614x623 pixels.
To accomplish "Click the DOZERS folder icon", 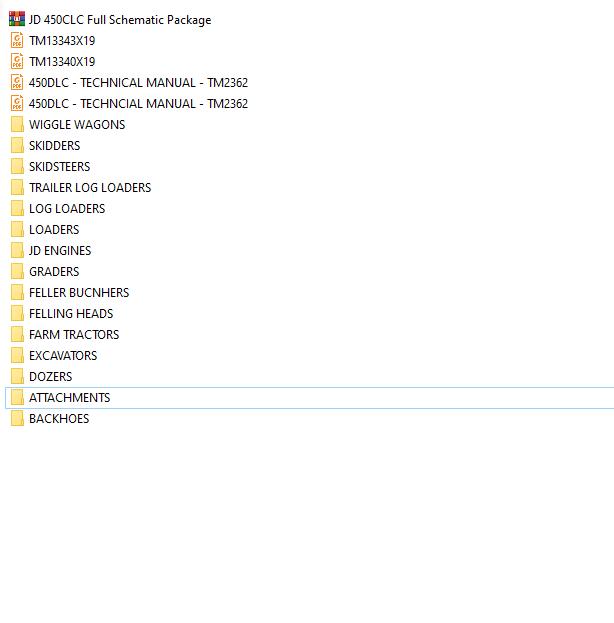I will tap(17, 376).
